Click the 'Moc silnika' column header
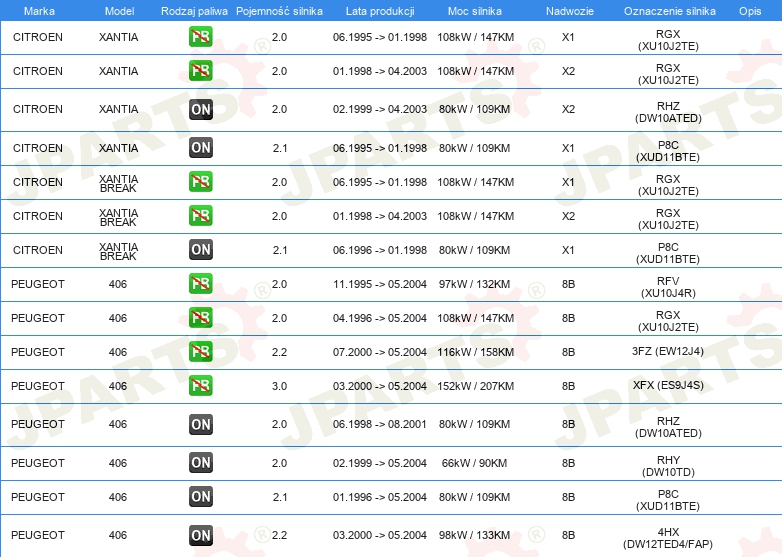 click(x=475, y=11)
